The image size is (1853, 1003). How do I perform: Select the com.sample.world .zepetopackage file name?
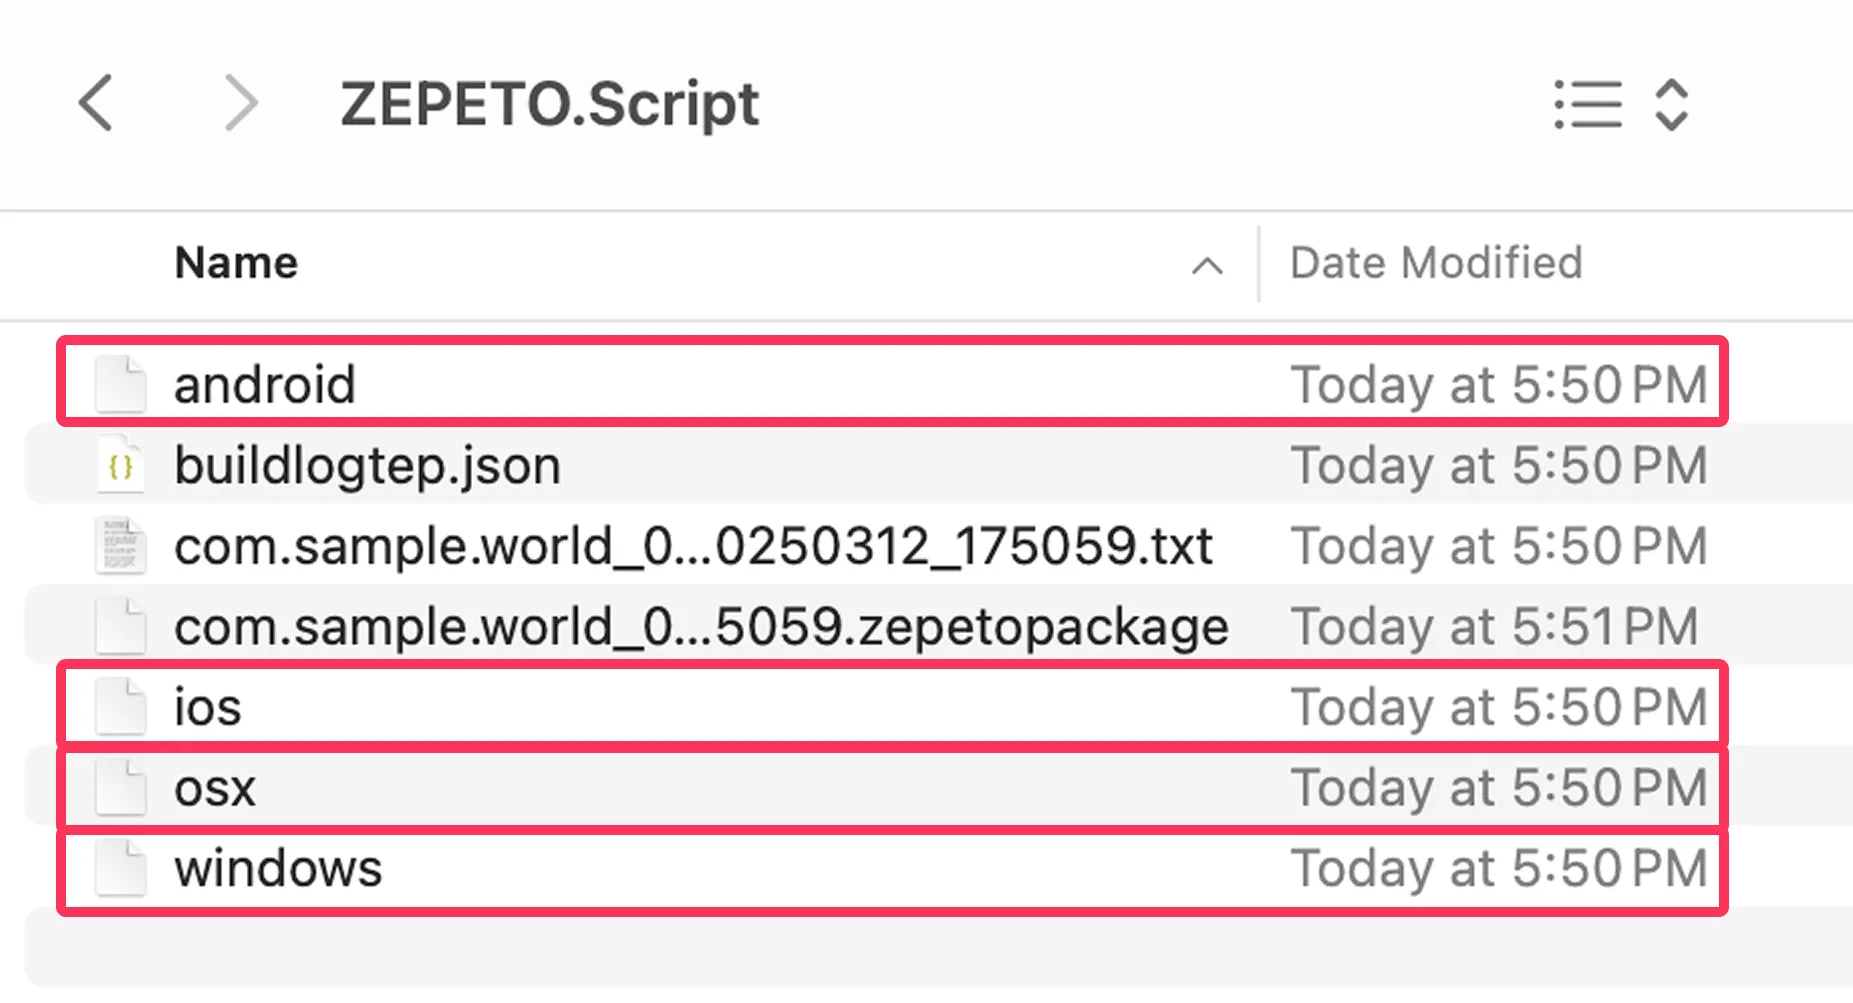[701, 628]
